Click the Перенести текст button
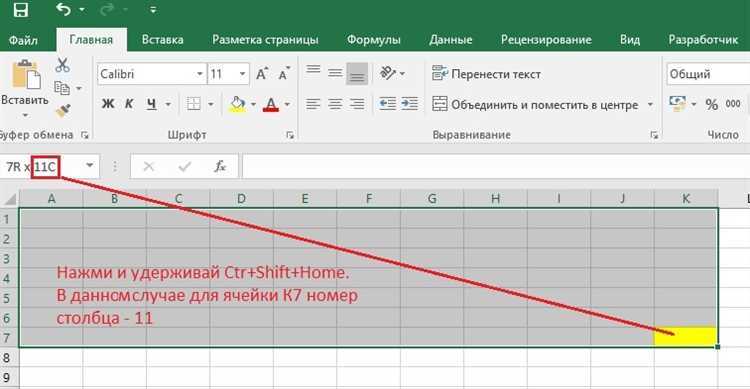The image size is (750, 389). pyautogui.click(x=486, y=74)
